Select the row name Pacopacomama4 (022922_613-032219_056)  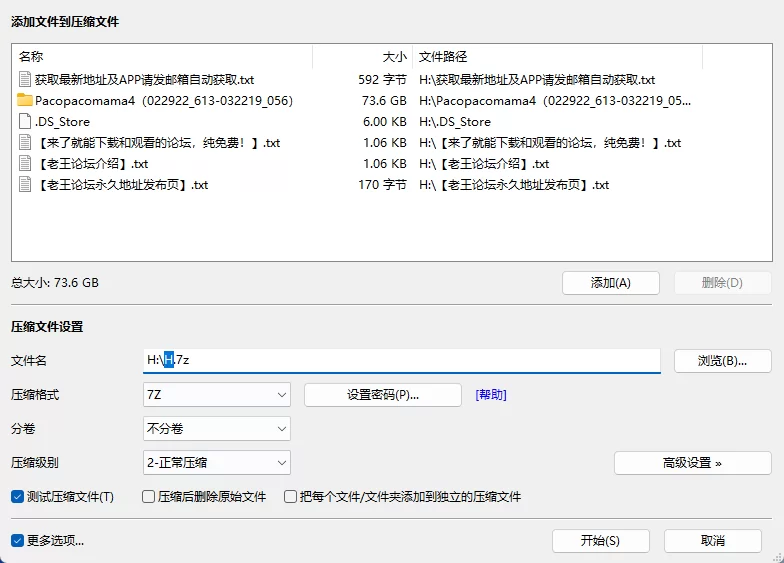coord(164,100)
